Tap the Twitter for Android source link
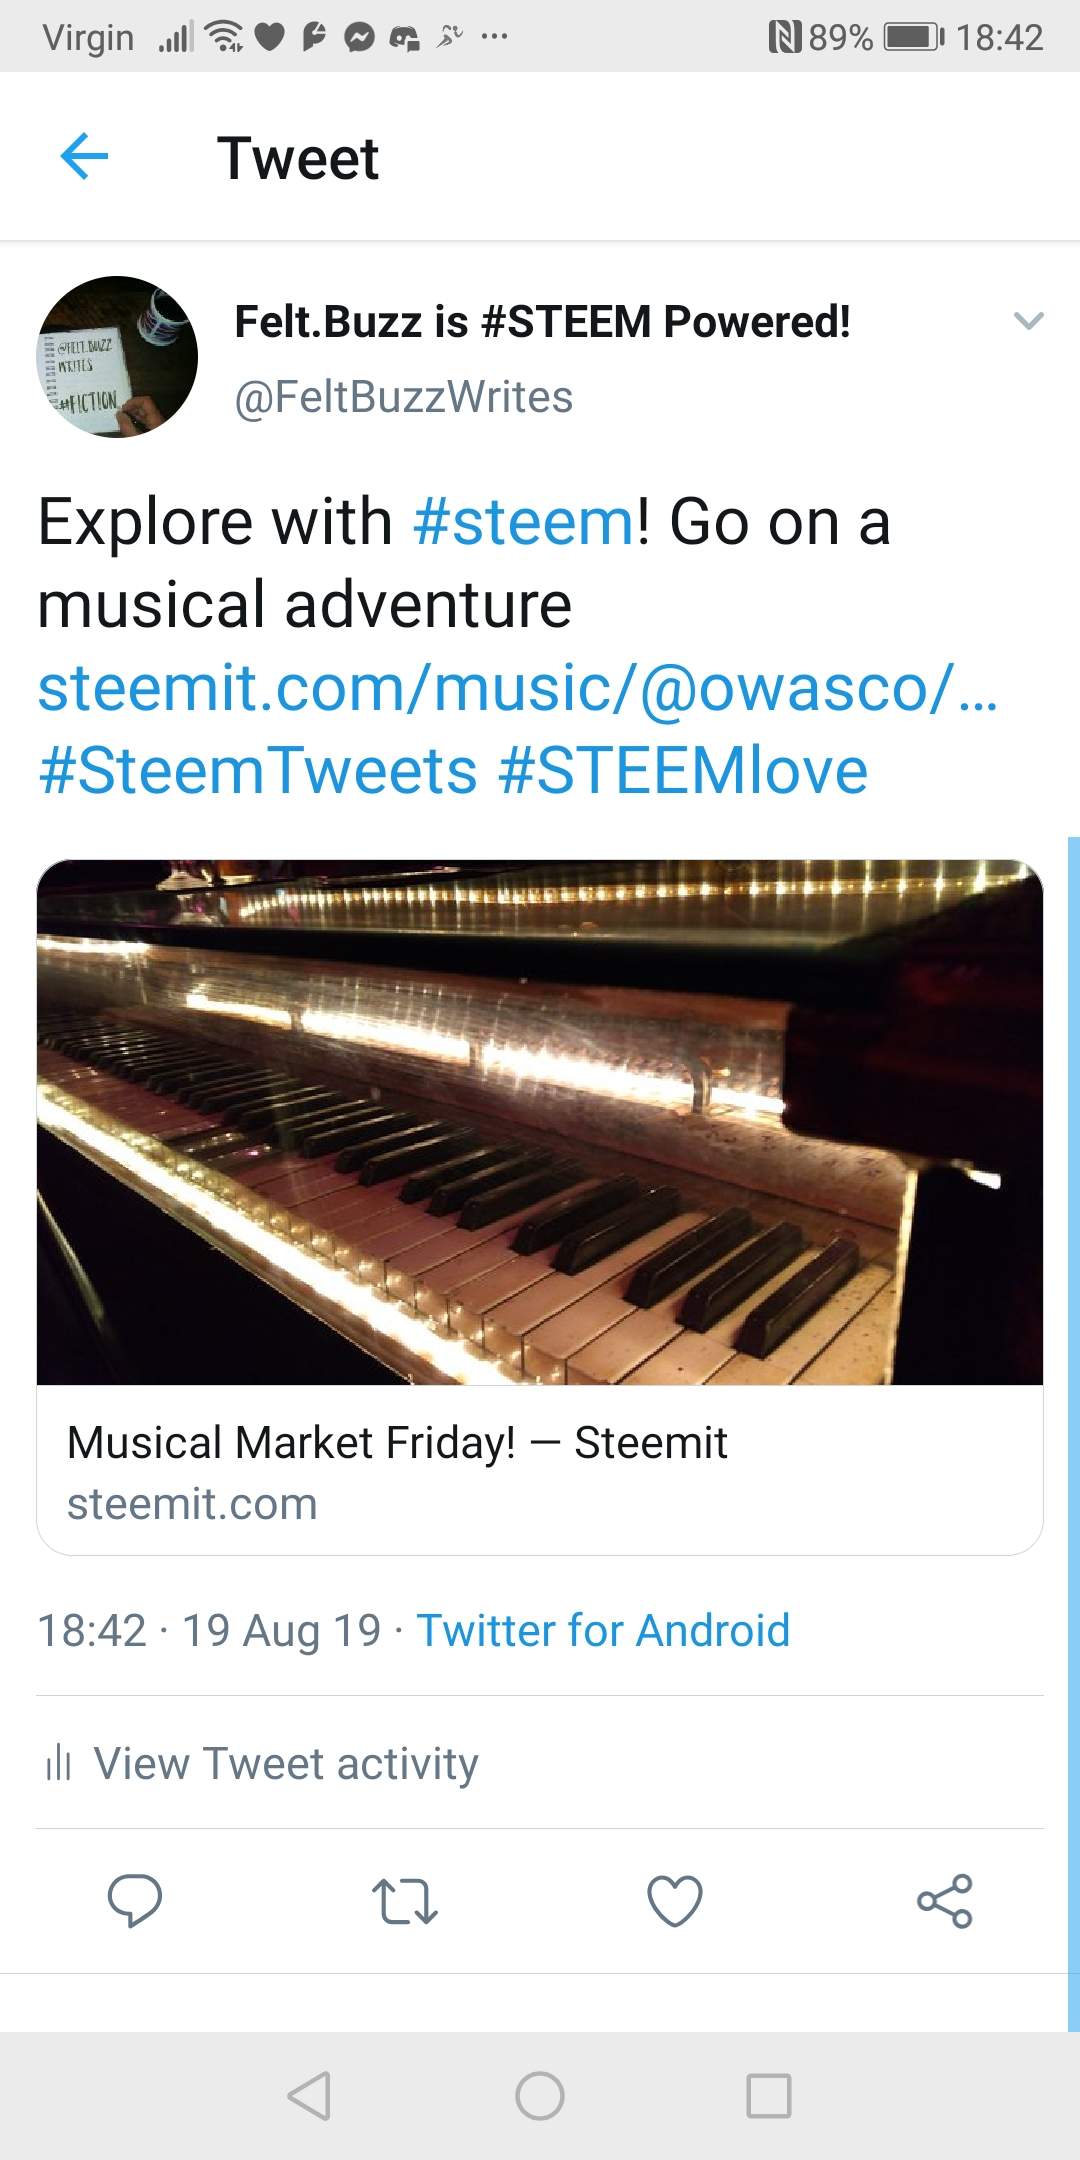This screenshot has width=1080, height=2160. click(603, 1630)
